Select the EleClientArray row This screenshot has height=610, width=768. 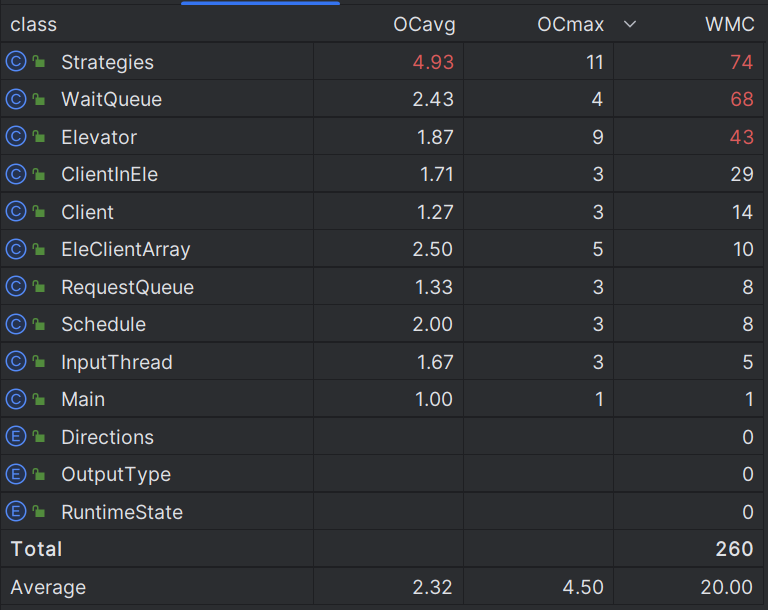coord(125,250)
